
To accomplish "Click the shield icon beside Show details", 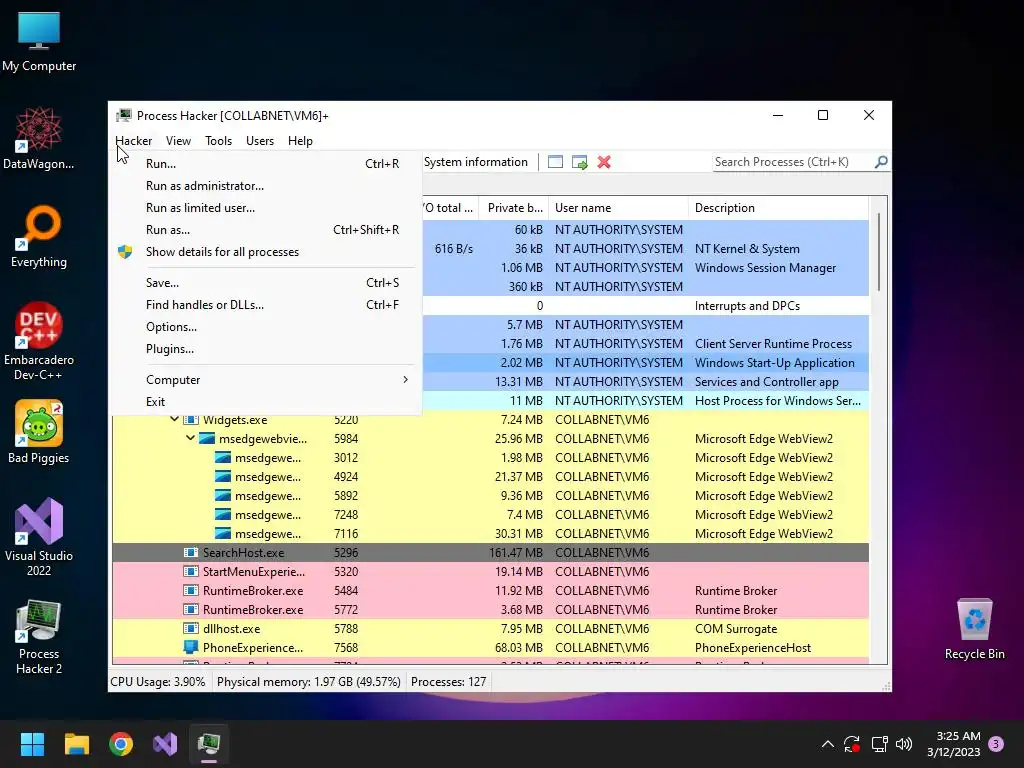I will (125, 252).
